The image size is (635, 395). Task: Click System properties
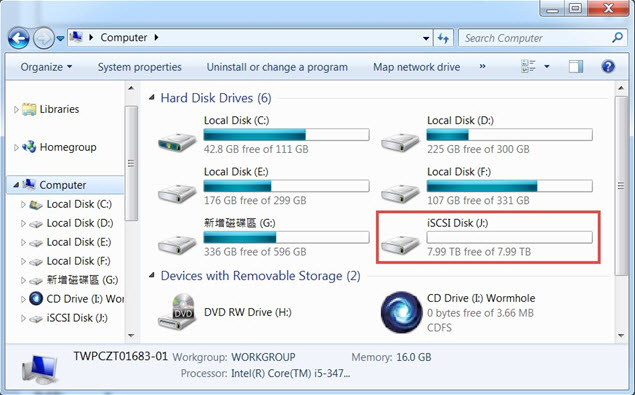click(139, 67)
